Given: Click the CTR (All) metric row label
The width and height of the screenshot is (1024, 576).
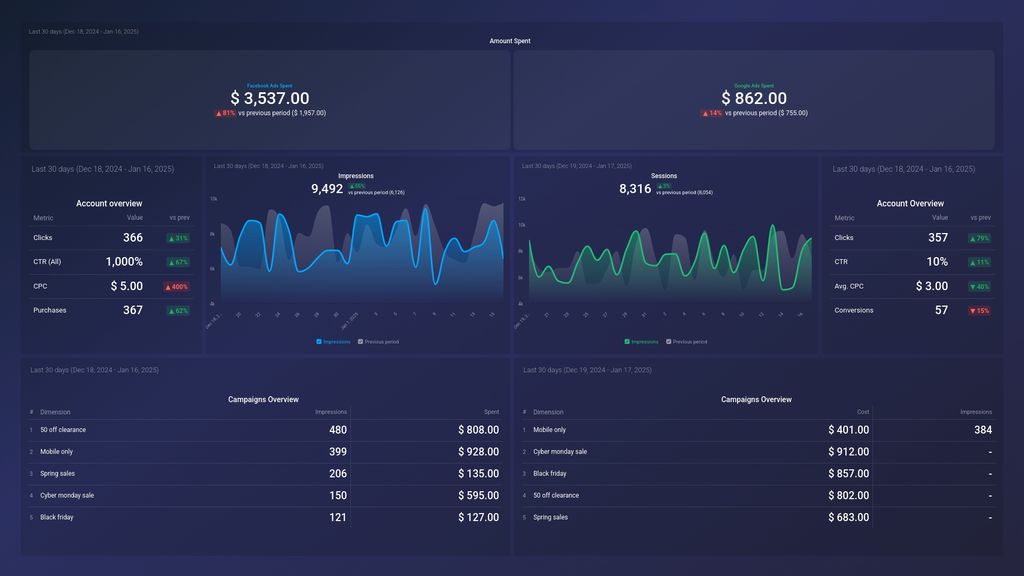Looking at the screenshot, I should tap(47, 262).
